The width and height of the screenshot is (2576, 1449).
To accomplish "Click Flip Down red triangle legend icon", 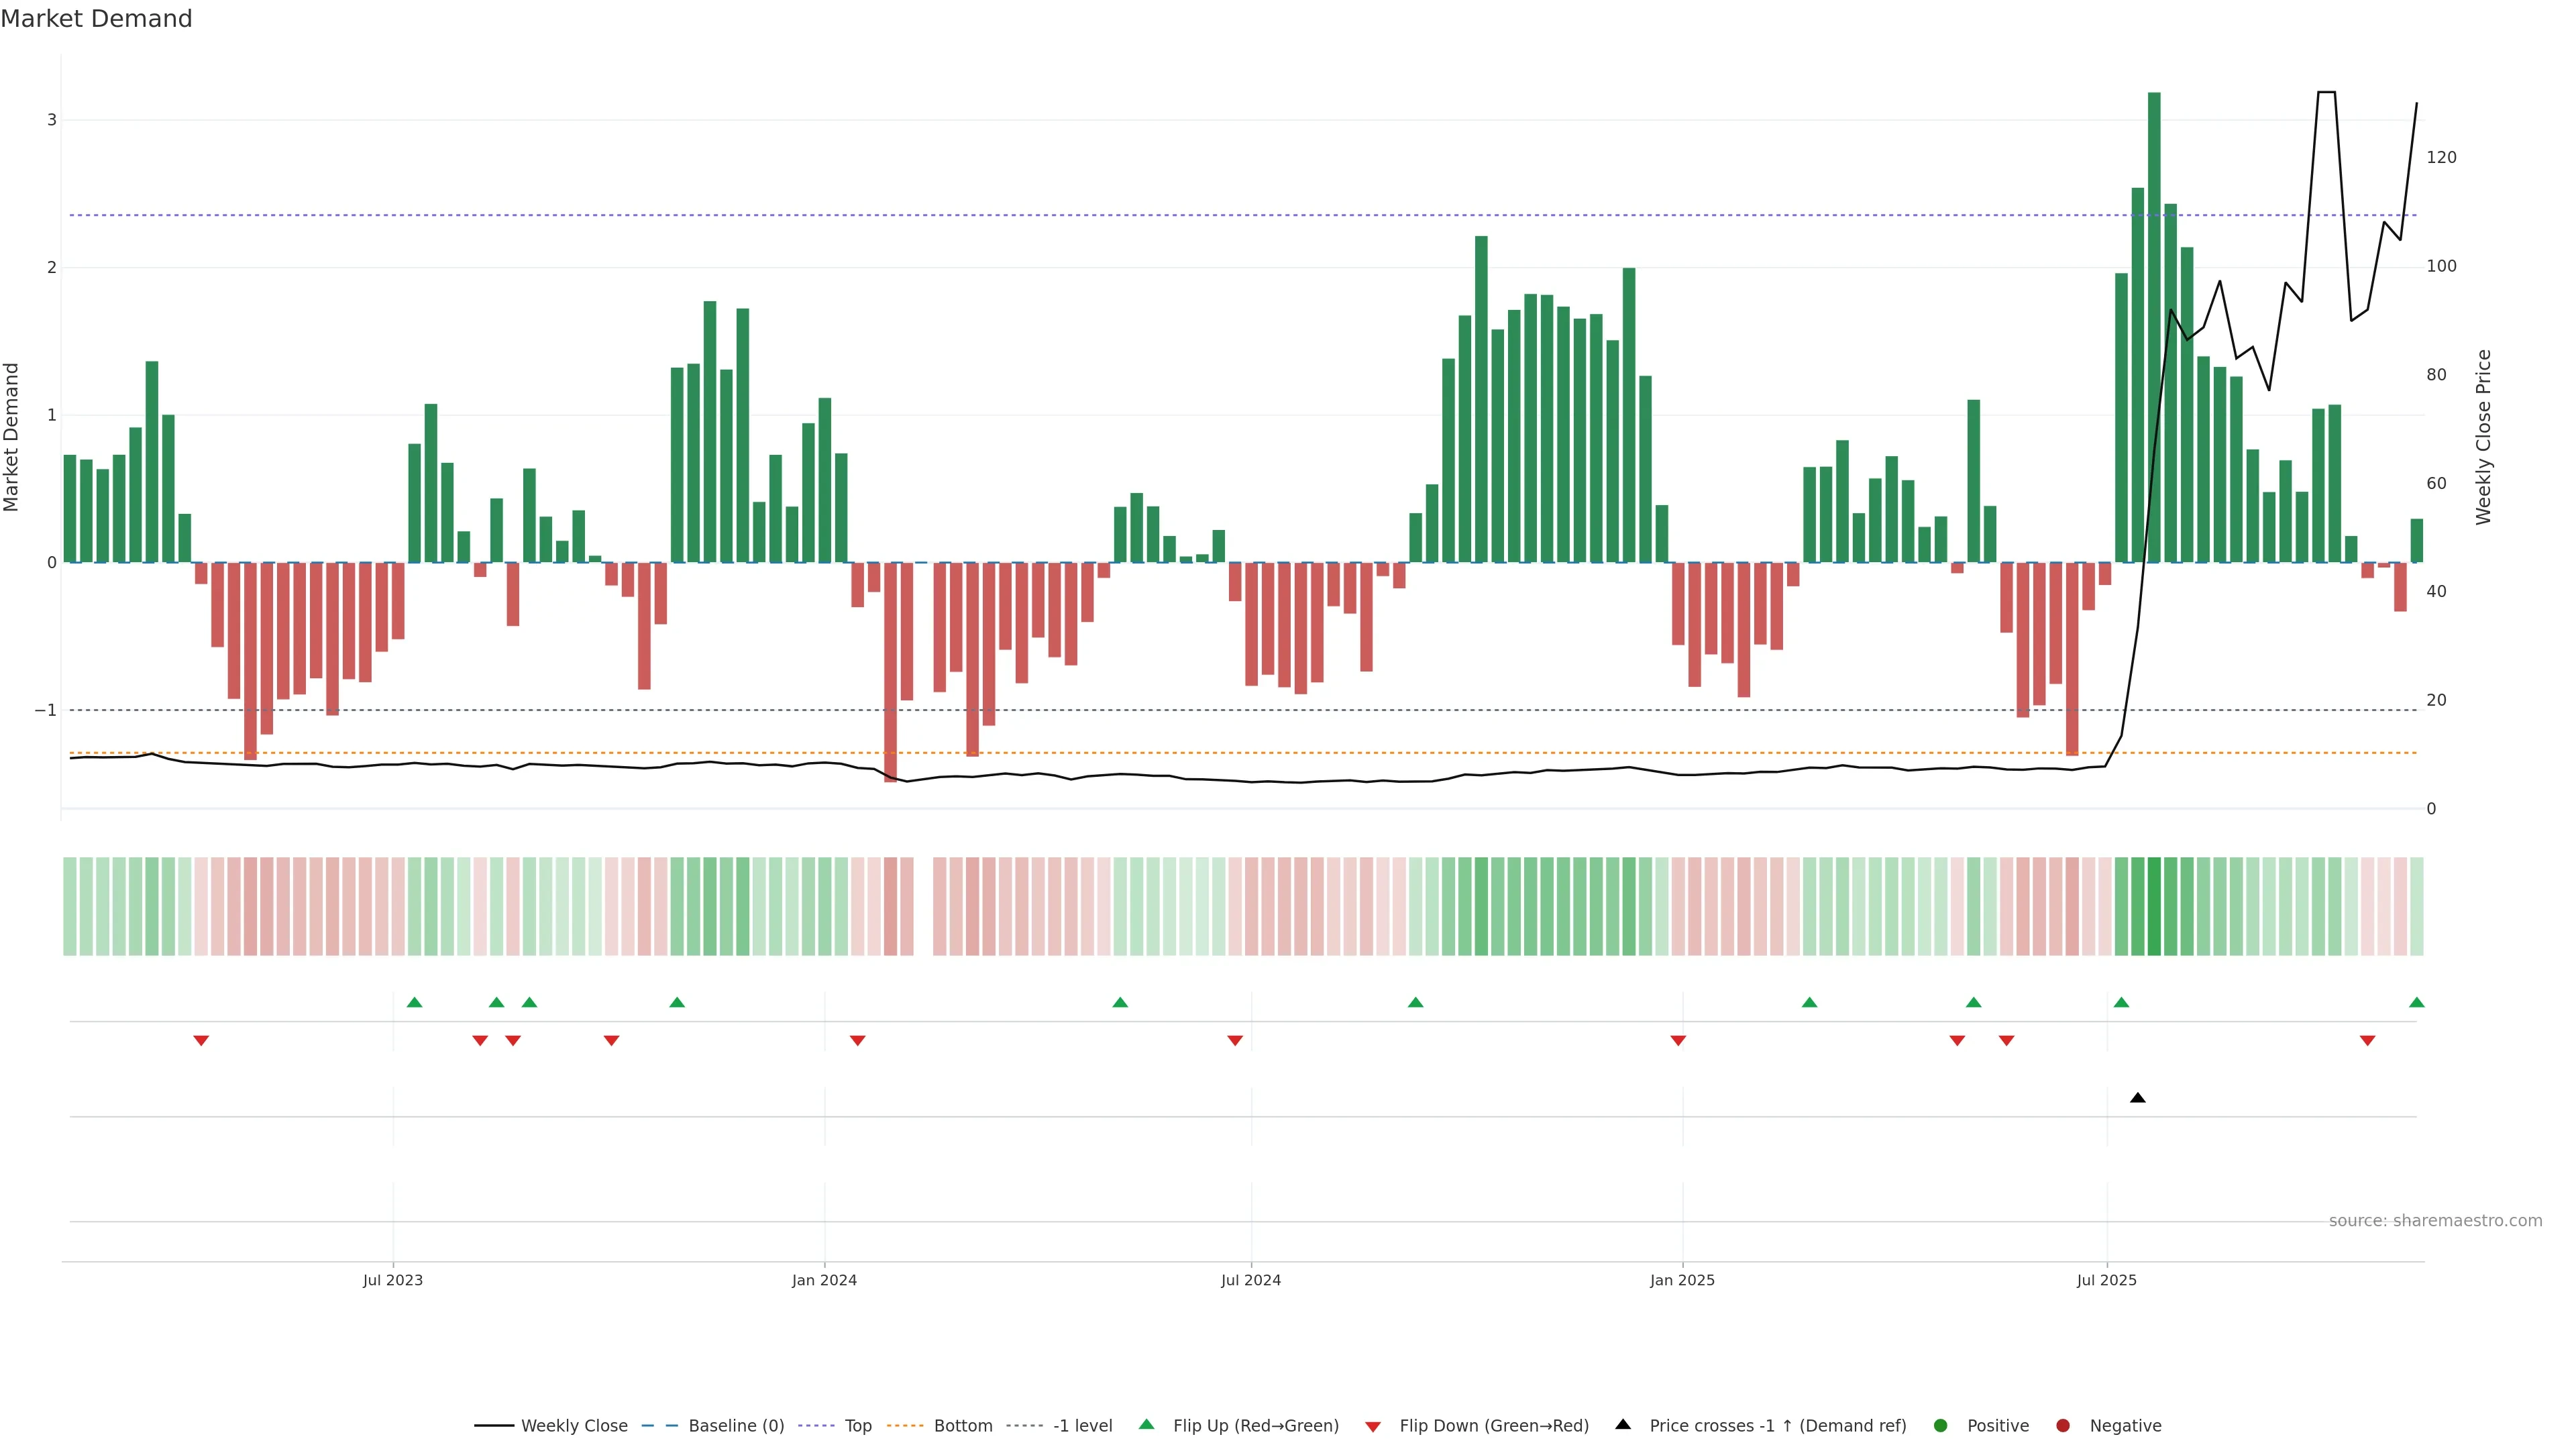I will 1373,1427.
